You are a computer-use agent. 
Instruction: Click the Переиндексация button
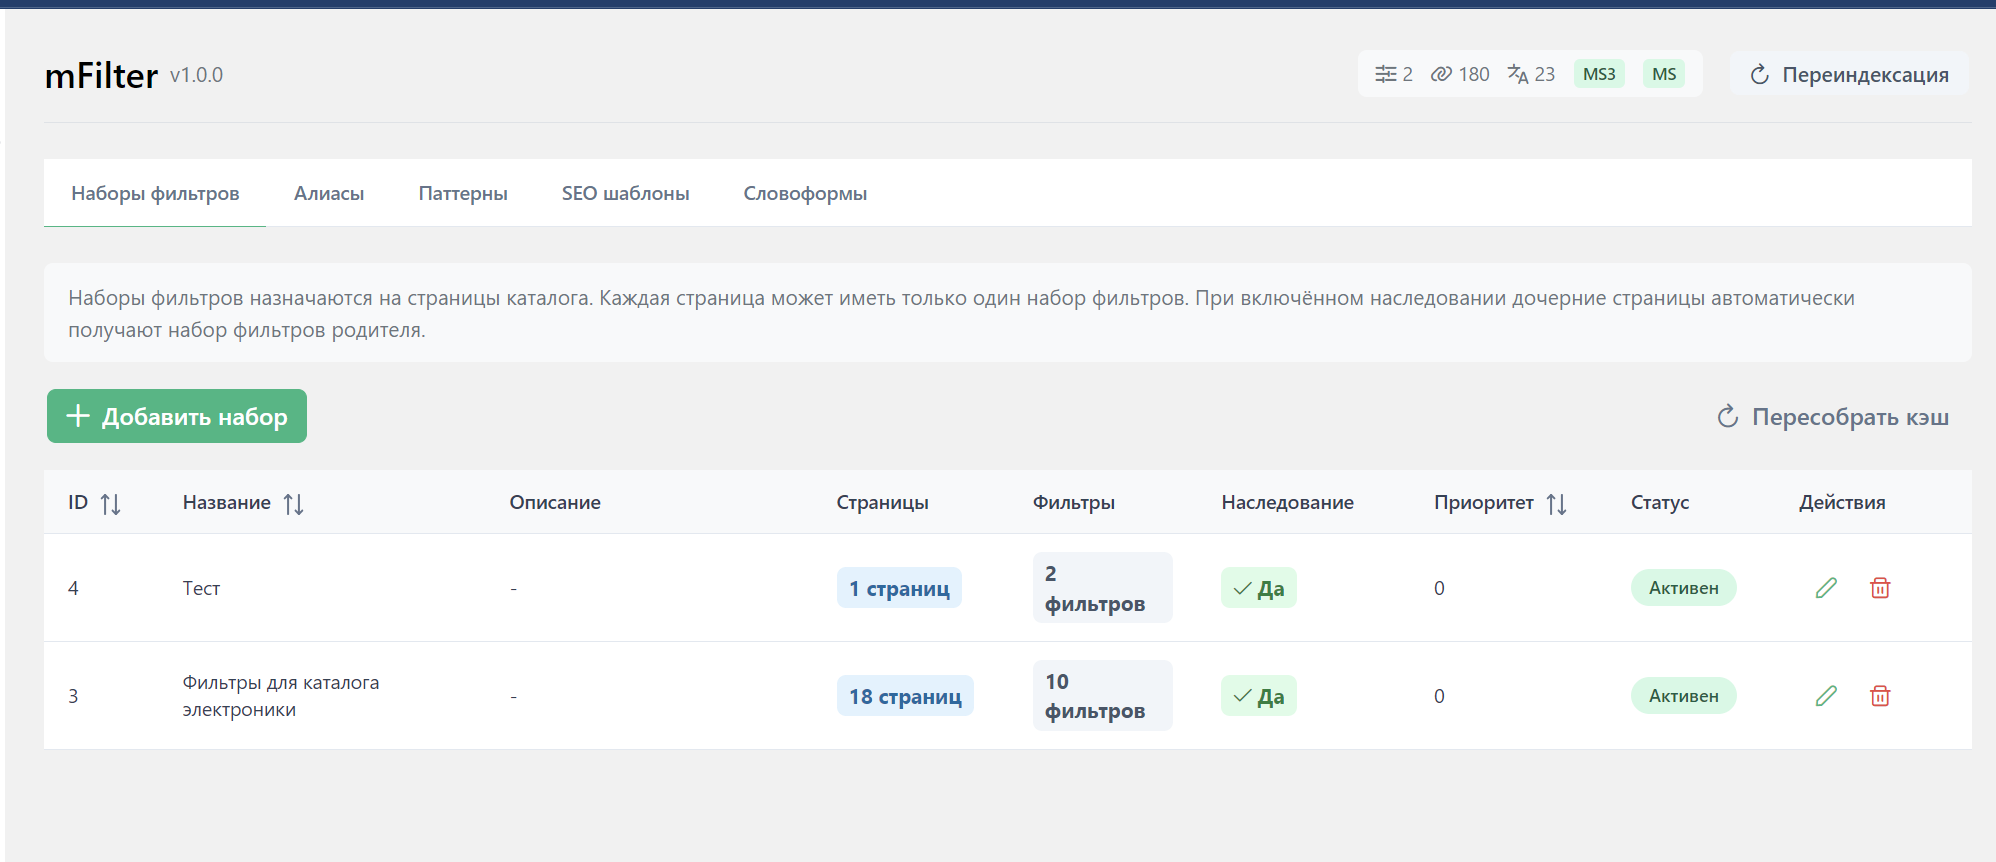tap(1849, 75)
